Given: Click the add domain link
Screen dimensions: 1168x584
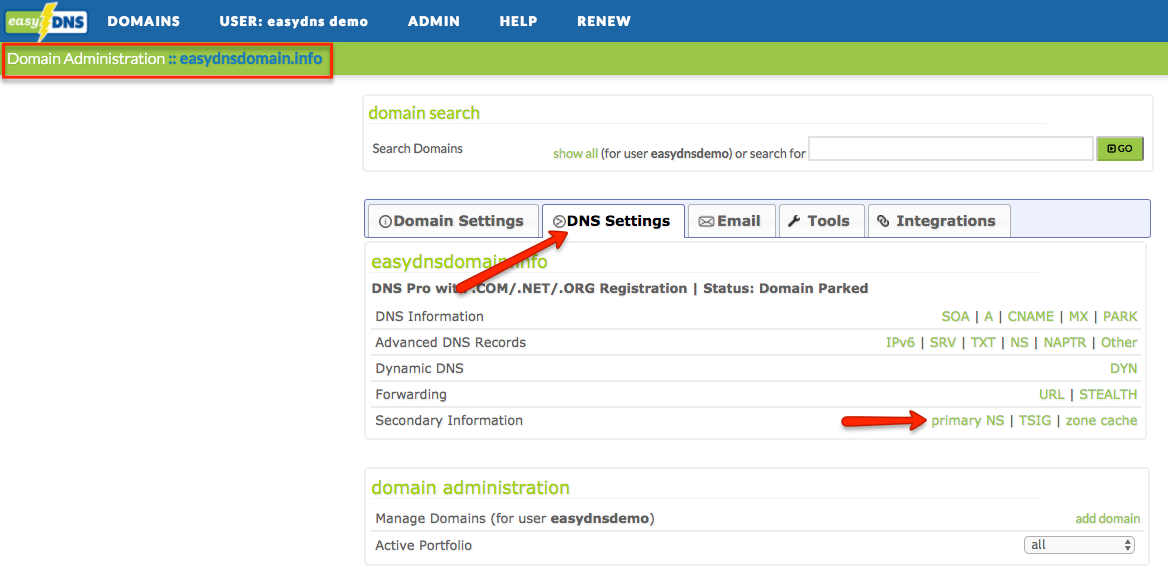Looking at the screenshot, I should click(1107, 518).
